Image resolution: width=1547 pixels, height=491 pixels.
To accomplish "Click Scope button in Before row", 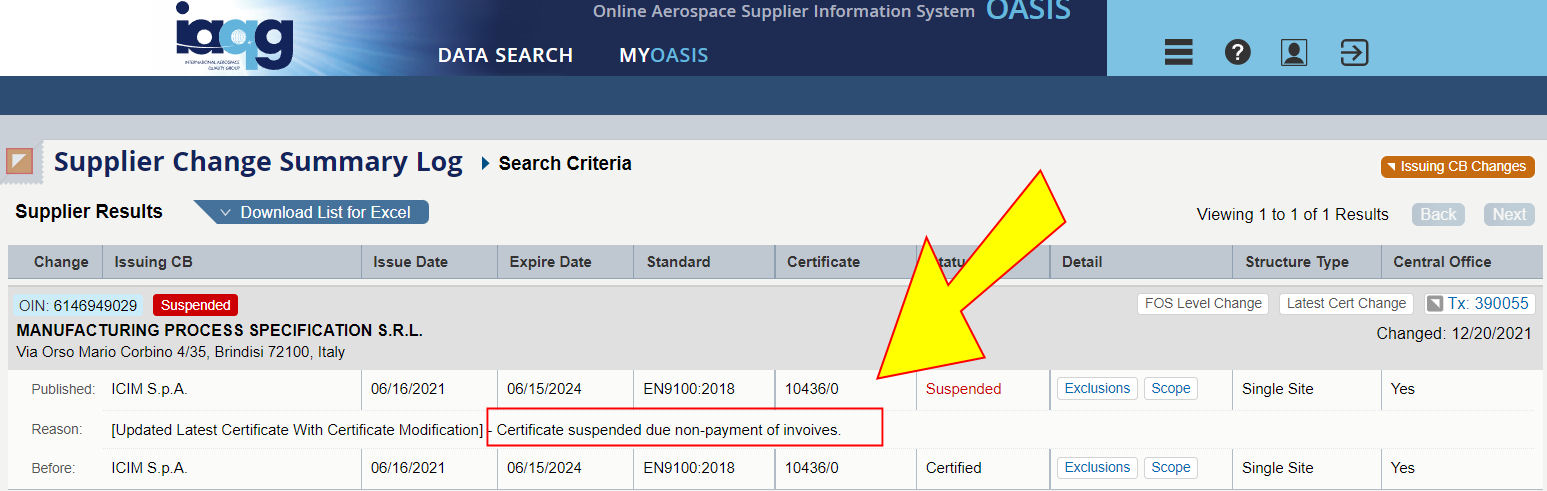I will pos(1170,468).
